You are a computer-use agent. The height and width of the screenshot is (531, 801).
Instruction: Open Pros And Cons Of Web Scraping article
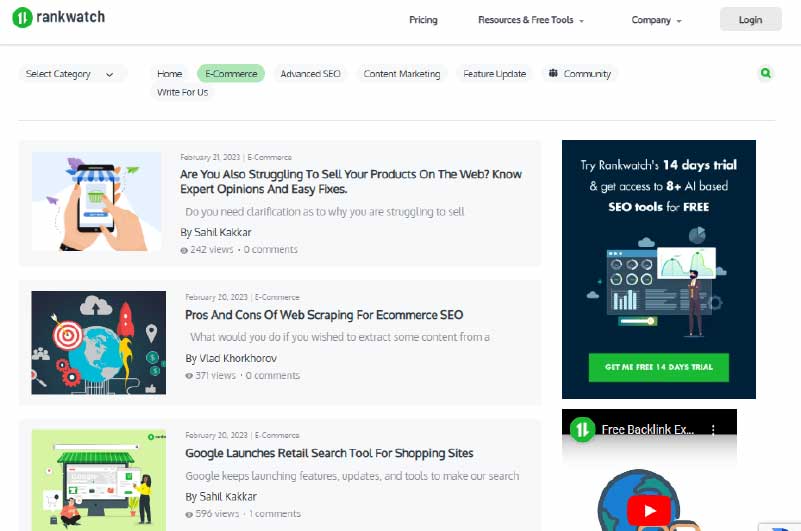point(324,315)
